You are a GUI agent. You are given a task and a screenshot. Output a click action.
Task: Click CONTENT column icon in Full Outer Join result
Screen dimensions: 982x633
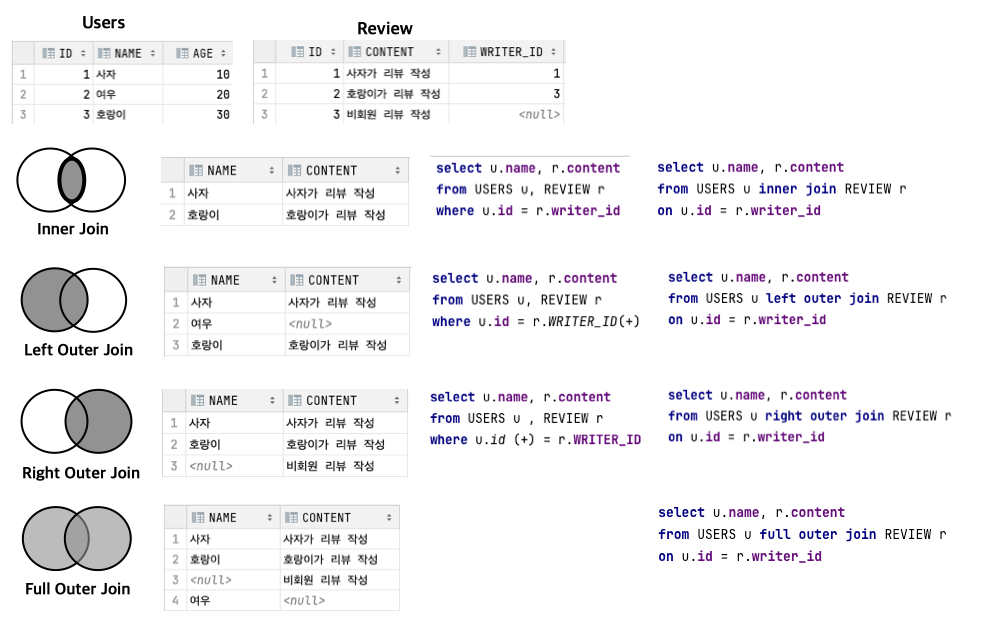tap(291, 517)
